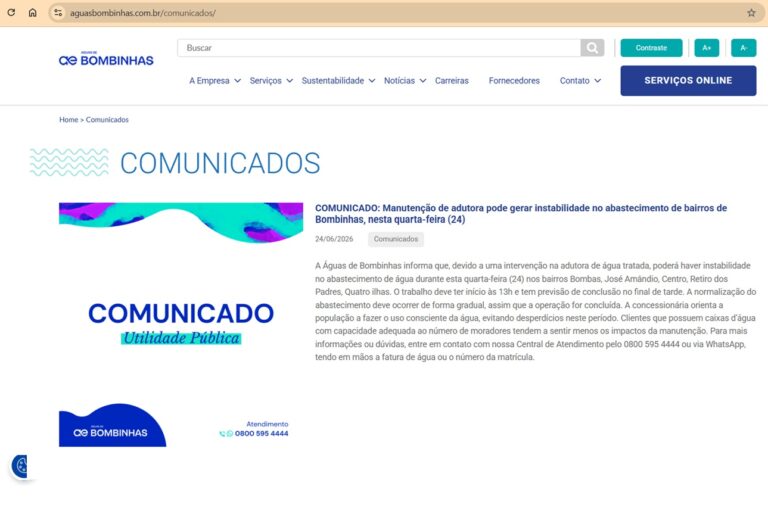Click the article date 24/06/2026
The height and width of the screenshot is (508, 768).
(334, 239)
